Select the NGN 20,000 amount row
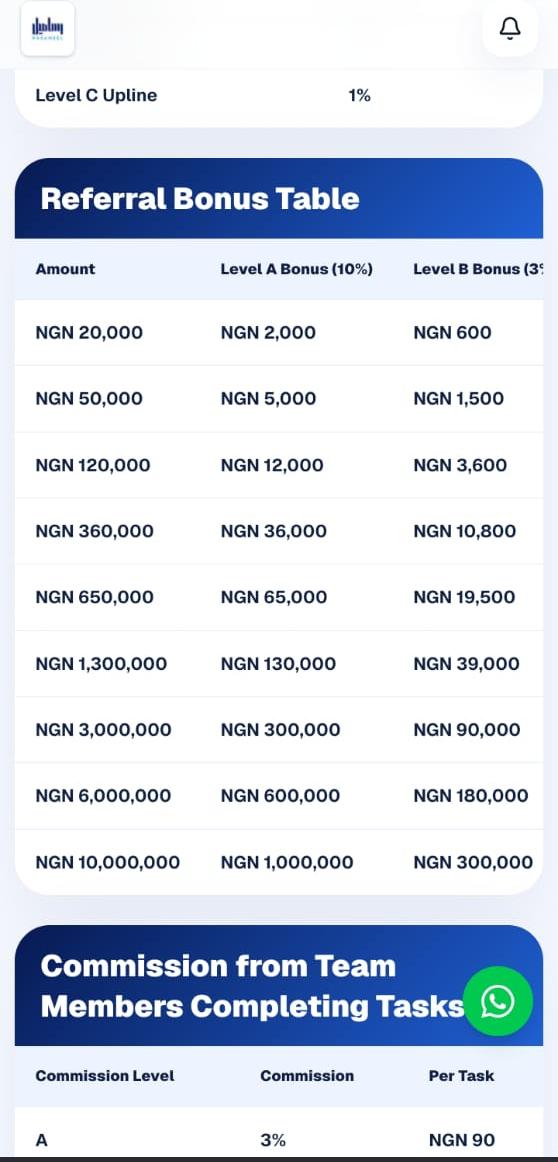This screenshot has height=1162, width=558. (x=279, y=333)
